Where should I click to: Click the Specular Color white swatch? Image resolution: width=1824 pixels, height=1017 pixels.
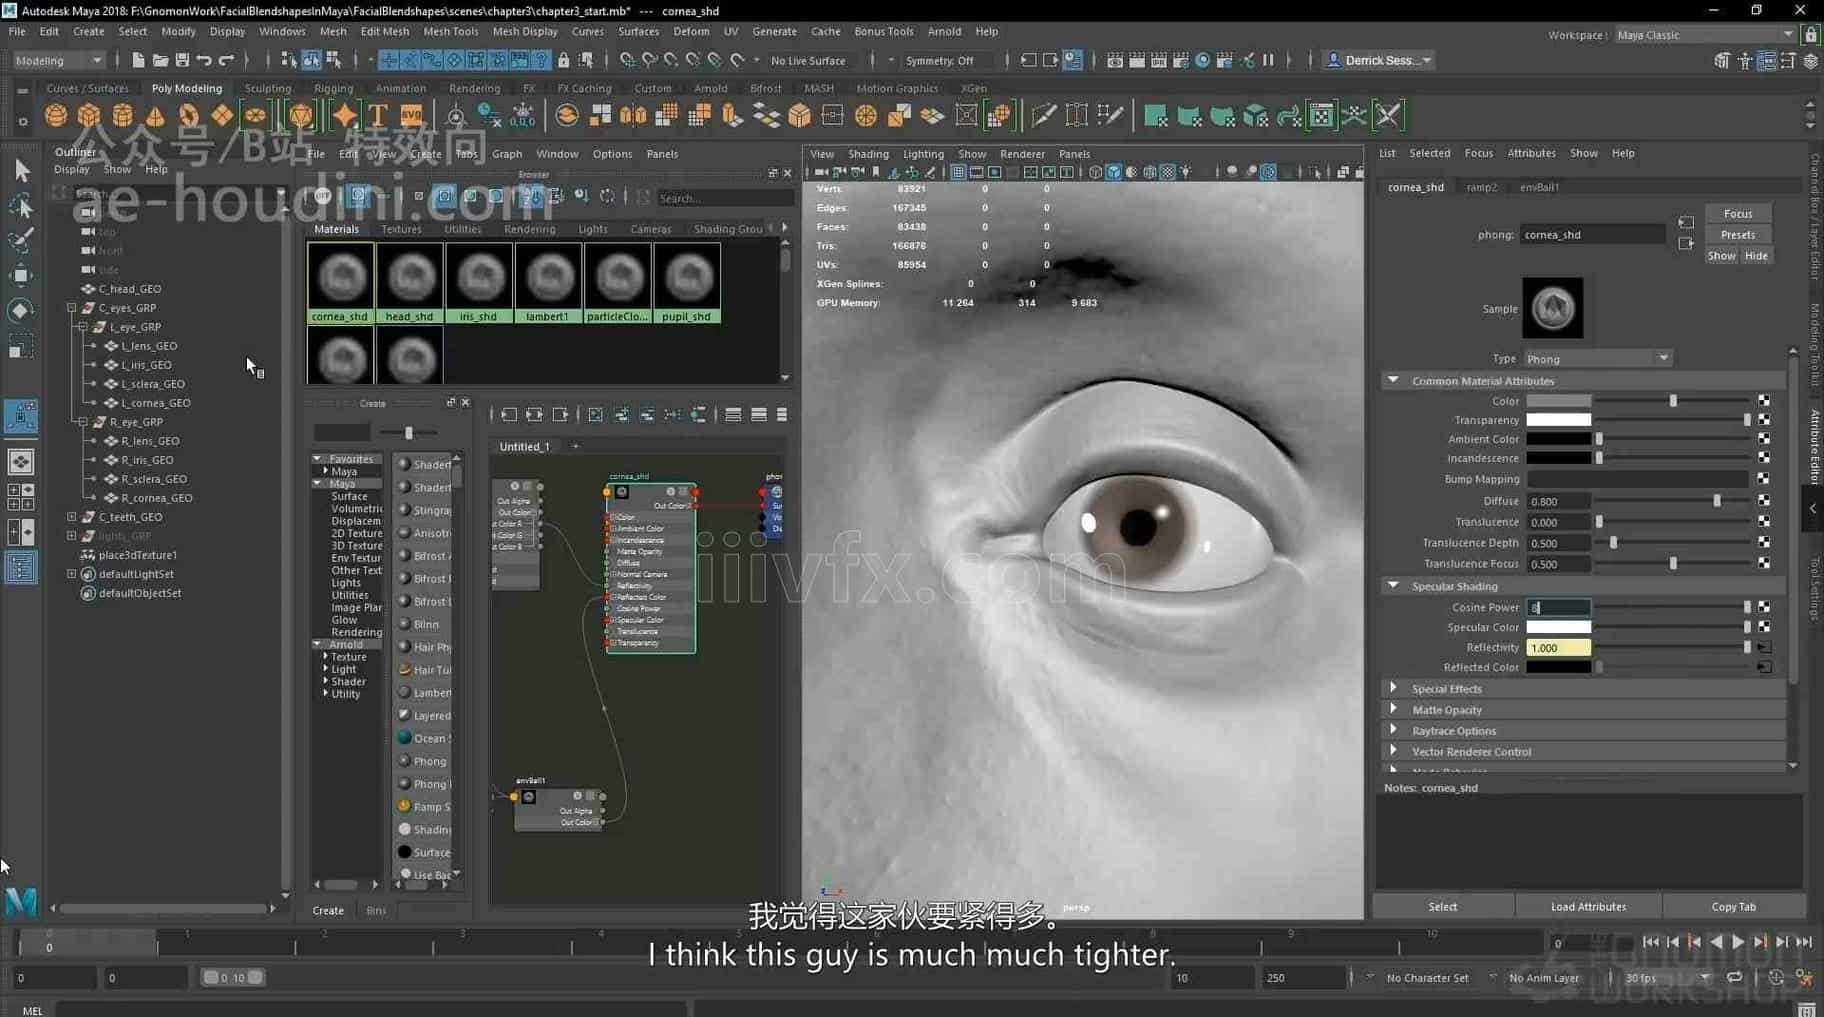point(1558,627)
